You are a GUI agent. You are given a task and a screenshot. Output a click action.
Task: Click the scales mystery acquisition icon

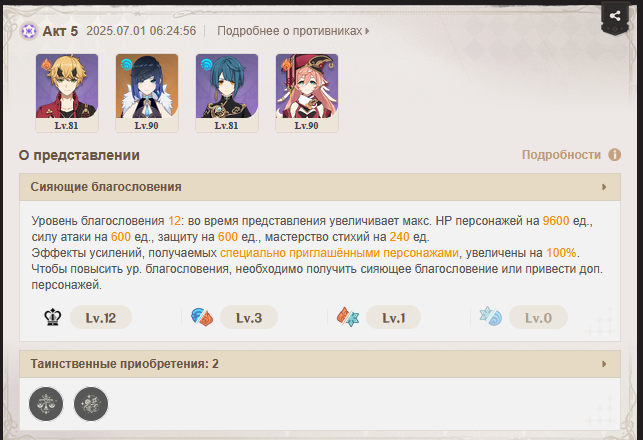(x=46, y=404)
